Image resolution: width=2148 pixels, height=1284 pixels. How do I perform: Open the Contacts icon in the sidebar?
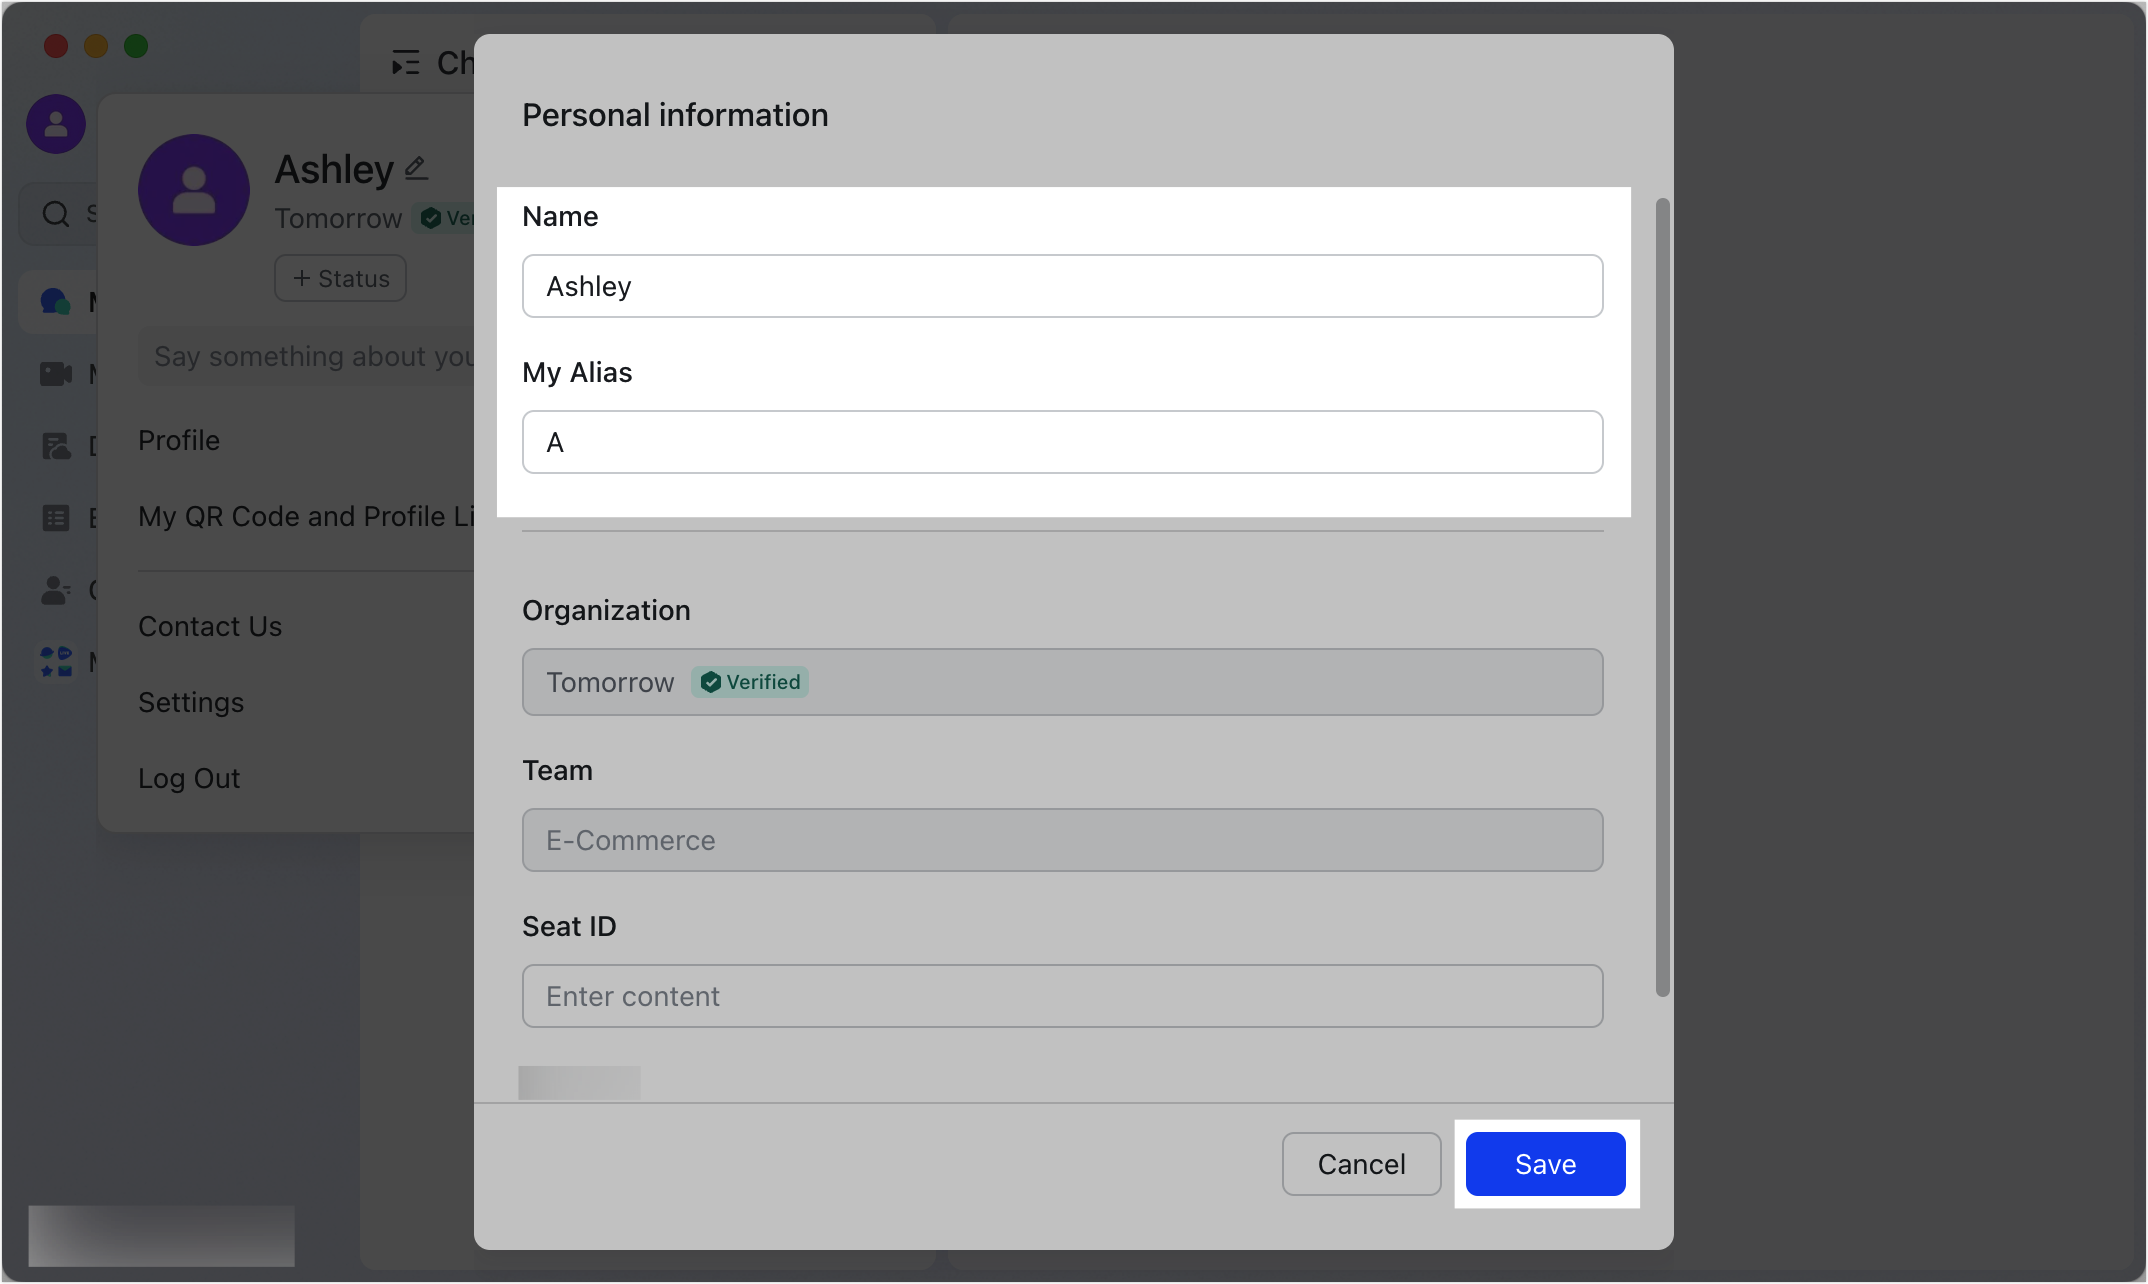pos(55,590)
